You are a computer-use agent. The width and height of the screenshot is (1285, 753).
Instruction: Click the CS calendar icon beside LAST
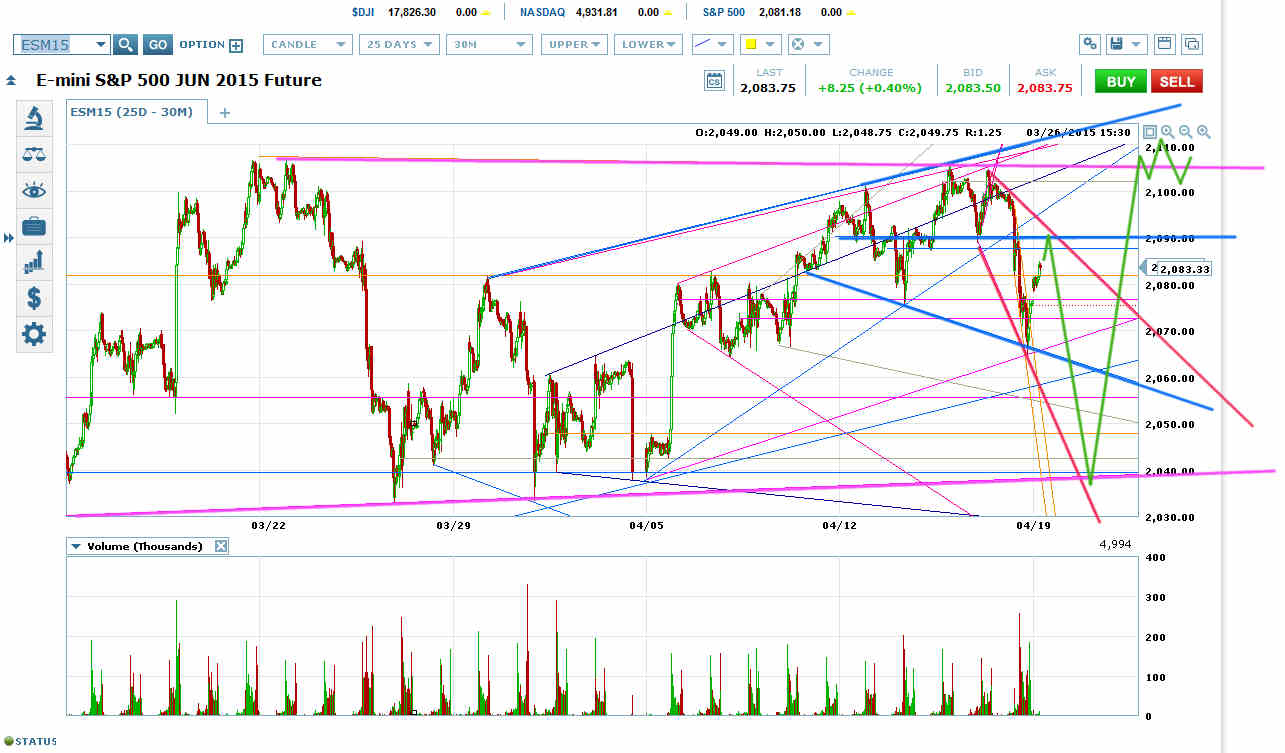point(714,81)
